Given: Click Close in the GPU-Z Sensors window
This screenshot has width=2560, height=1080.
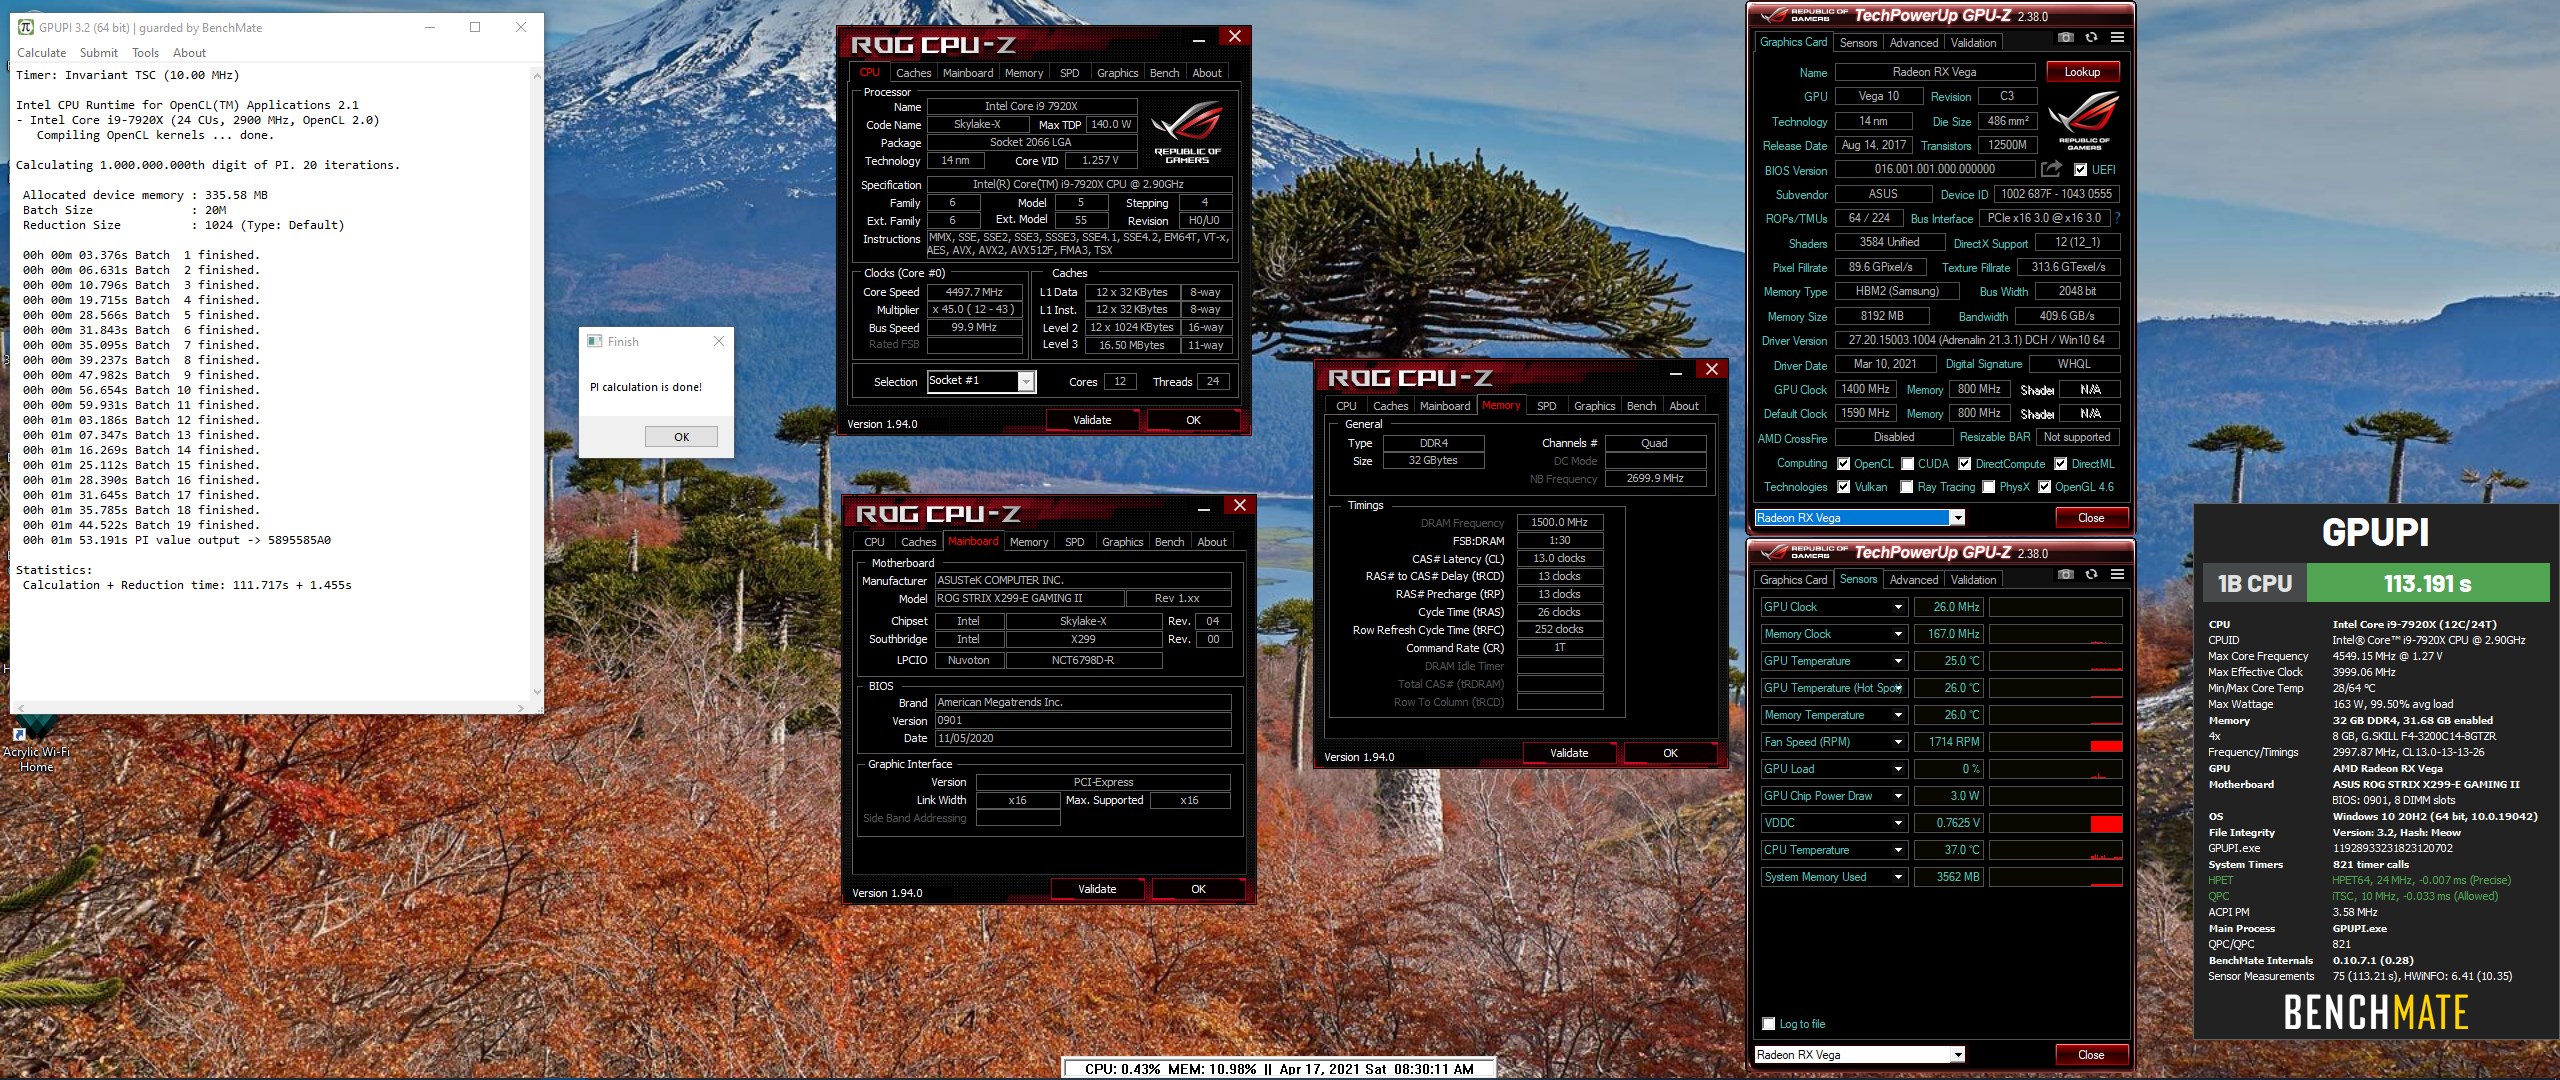Looking at the screenshot, I should coord(2091,1055).
